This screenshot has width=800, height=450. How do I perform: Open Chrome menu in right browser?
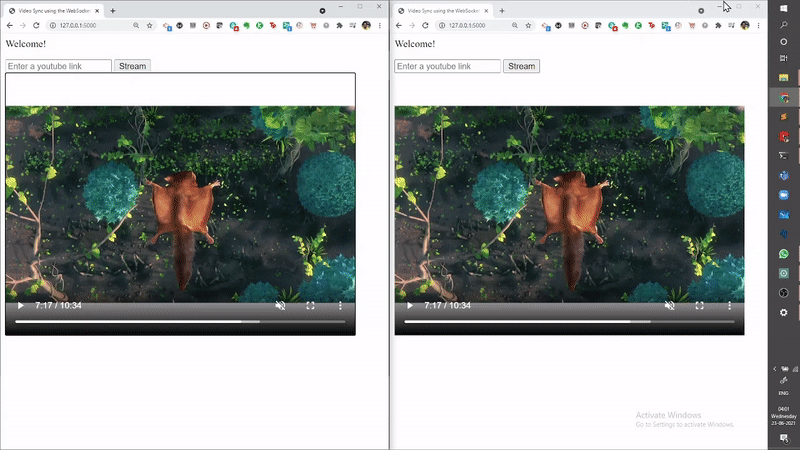tap(758, 26)
